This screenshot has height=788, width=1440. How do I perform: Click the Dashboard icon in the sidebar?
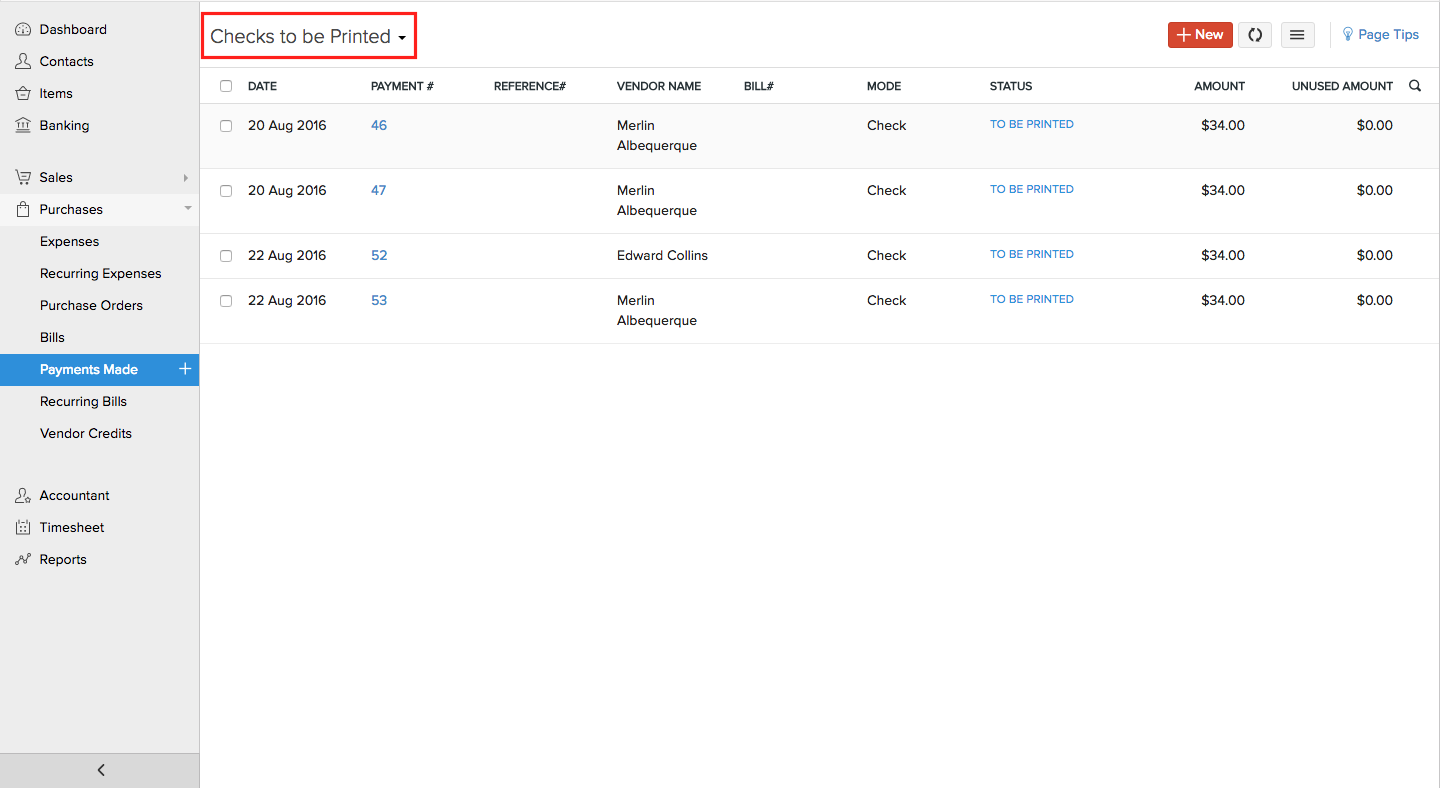click(x=23, y=30)
